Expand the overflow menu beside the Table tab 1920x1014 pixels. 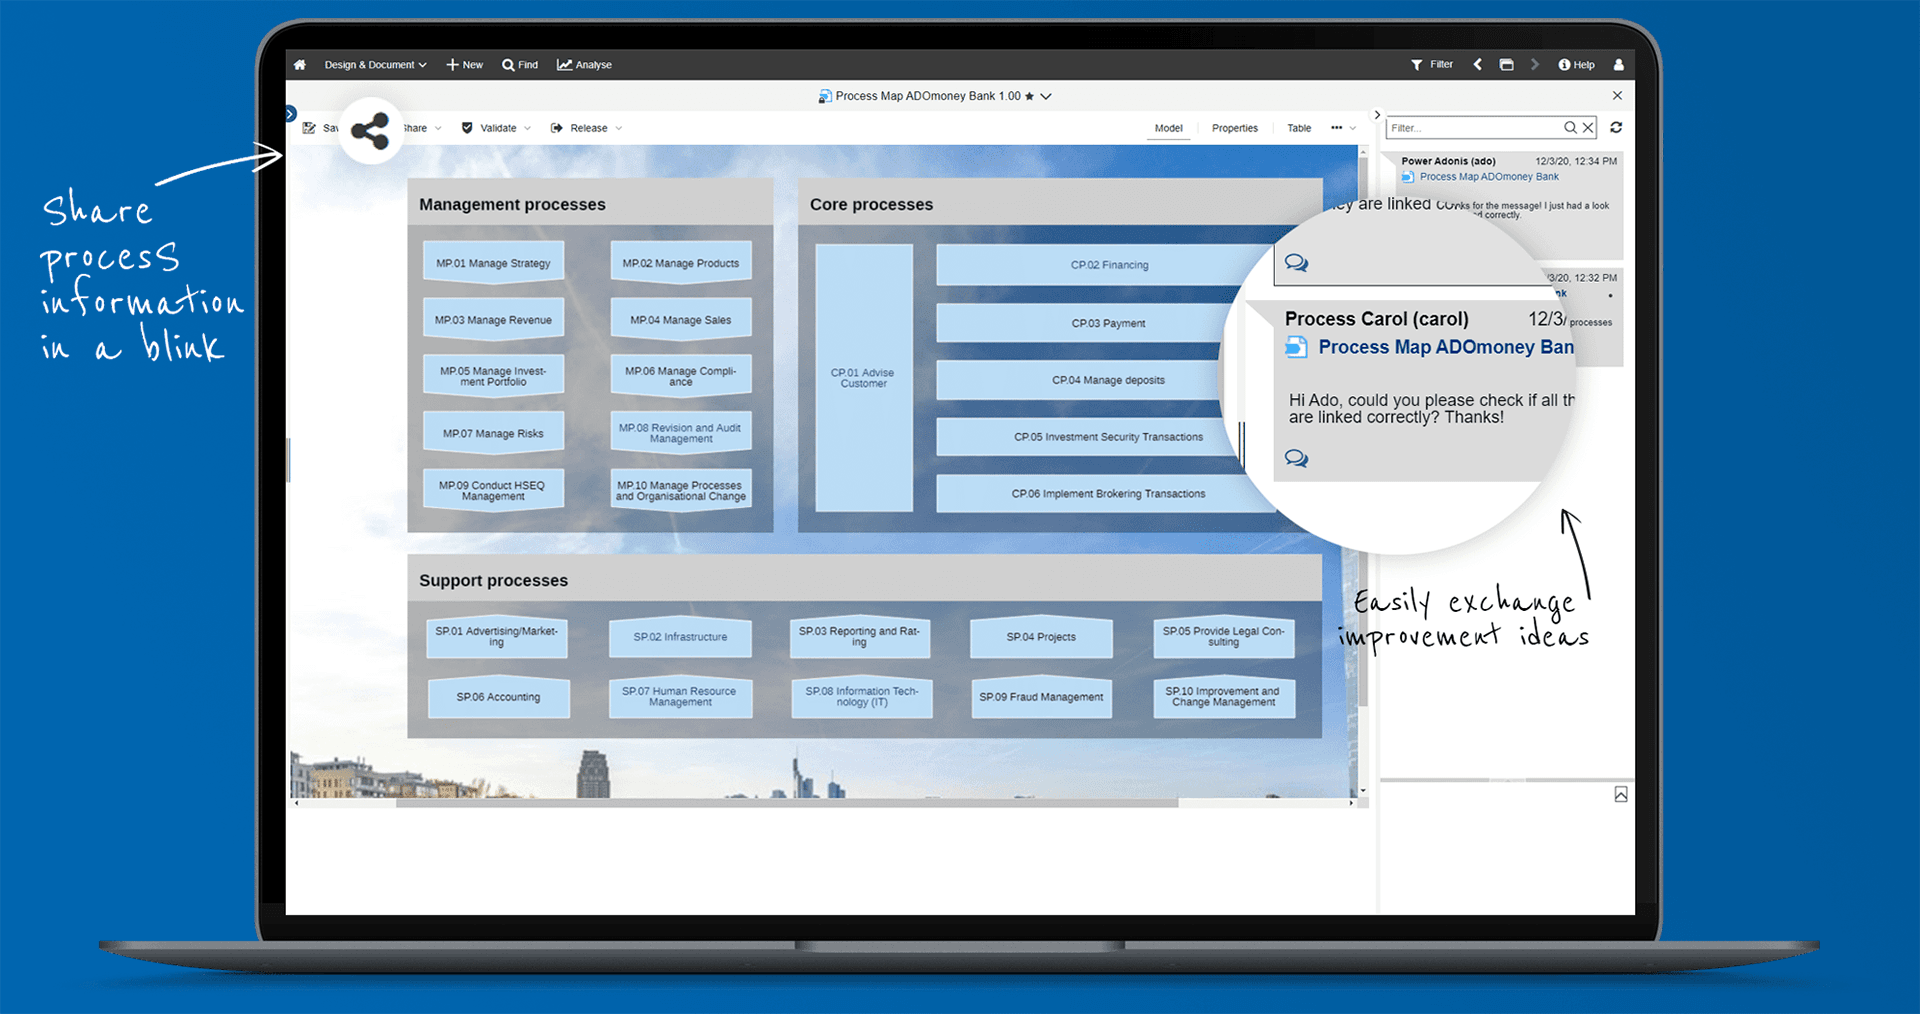1337,128
